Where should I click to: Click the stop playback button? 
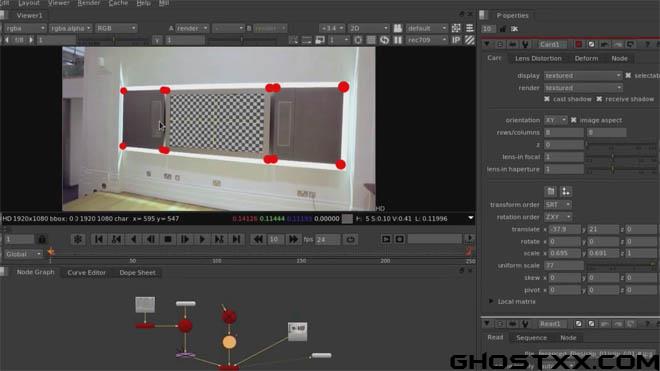168,239
